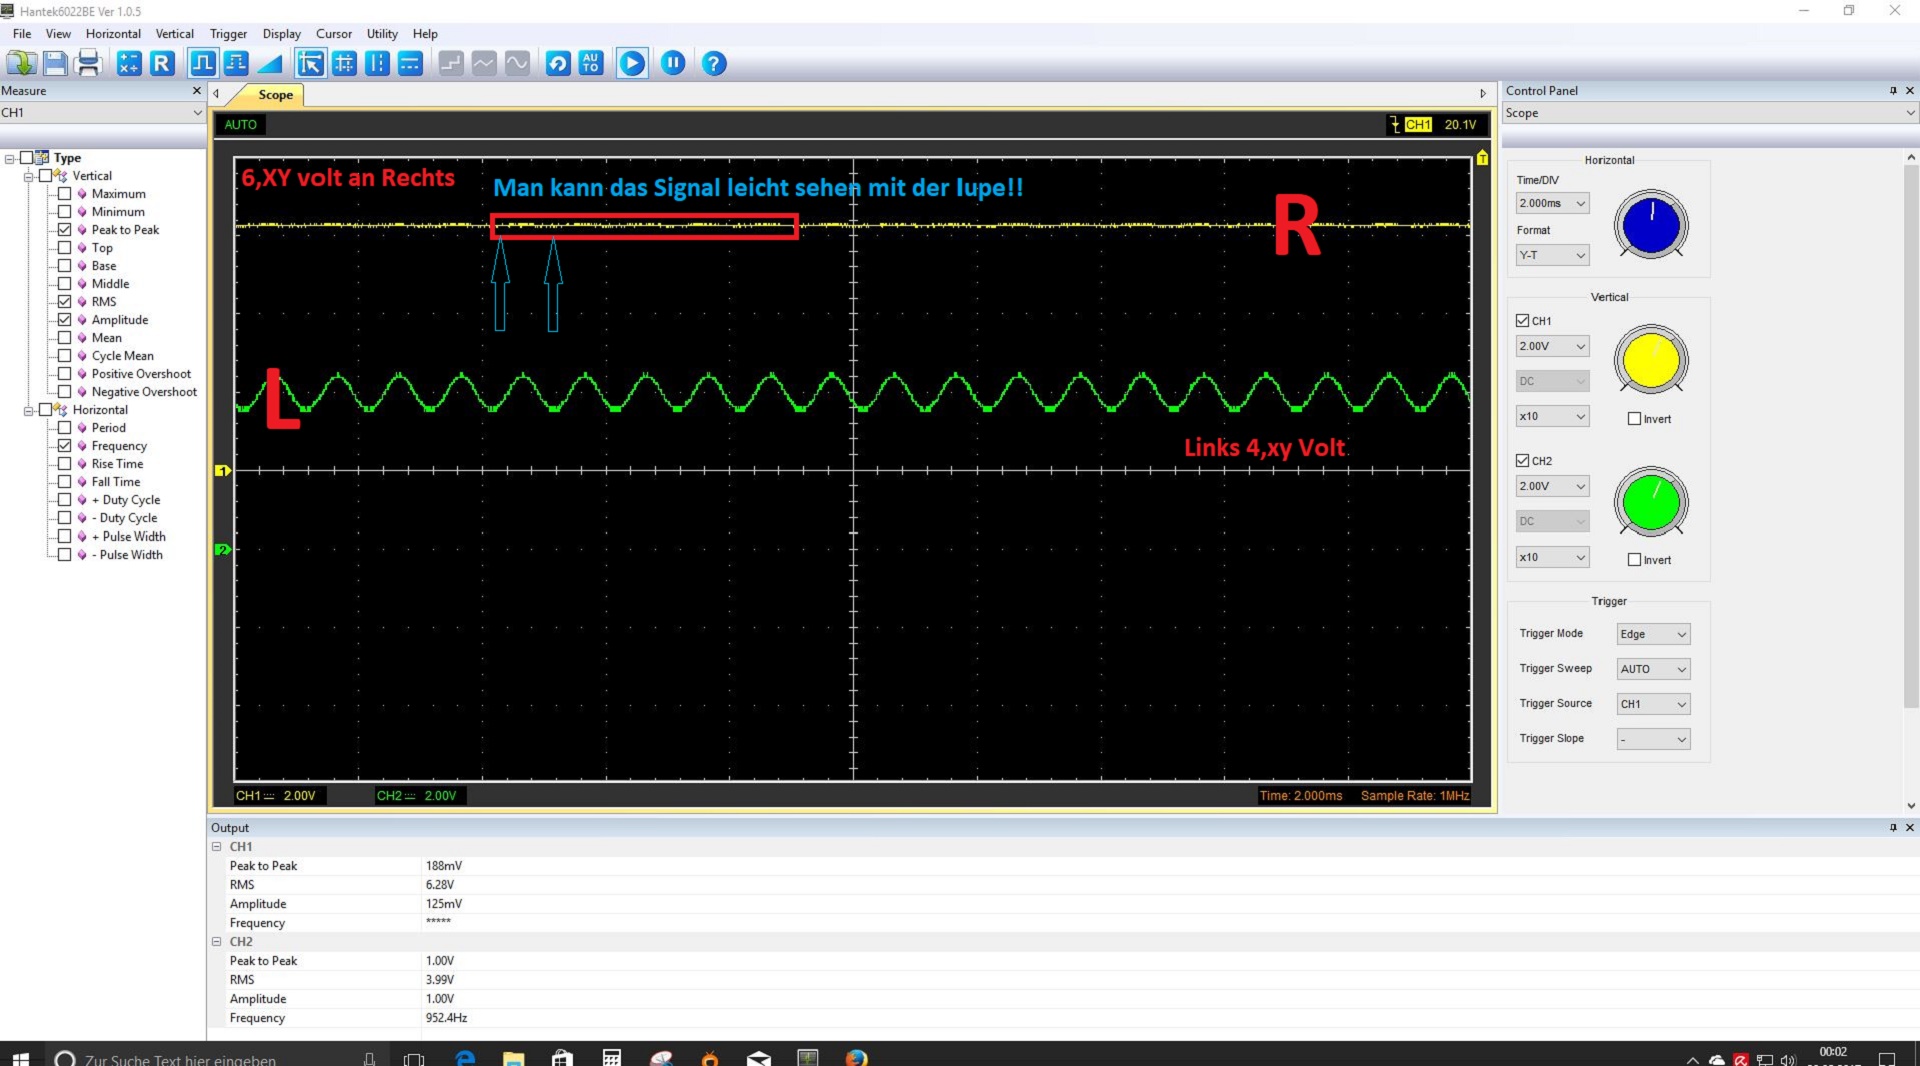Open the Help question mark icon
Viewport: 1920px width, 1066px height.
(x=713, y=64)
